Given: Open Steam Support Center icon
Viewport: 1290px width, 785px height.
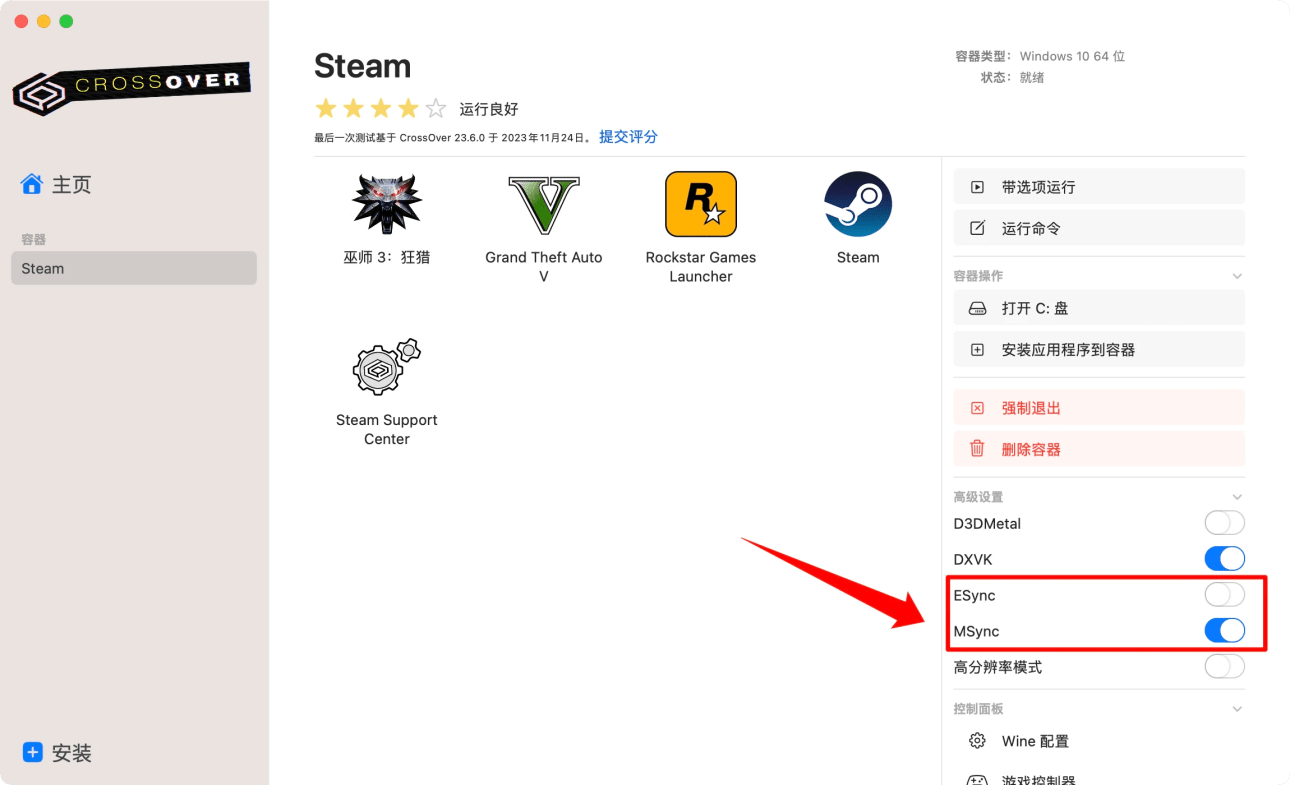Looking at the screenshot, I should point(386,367).
